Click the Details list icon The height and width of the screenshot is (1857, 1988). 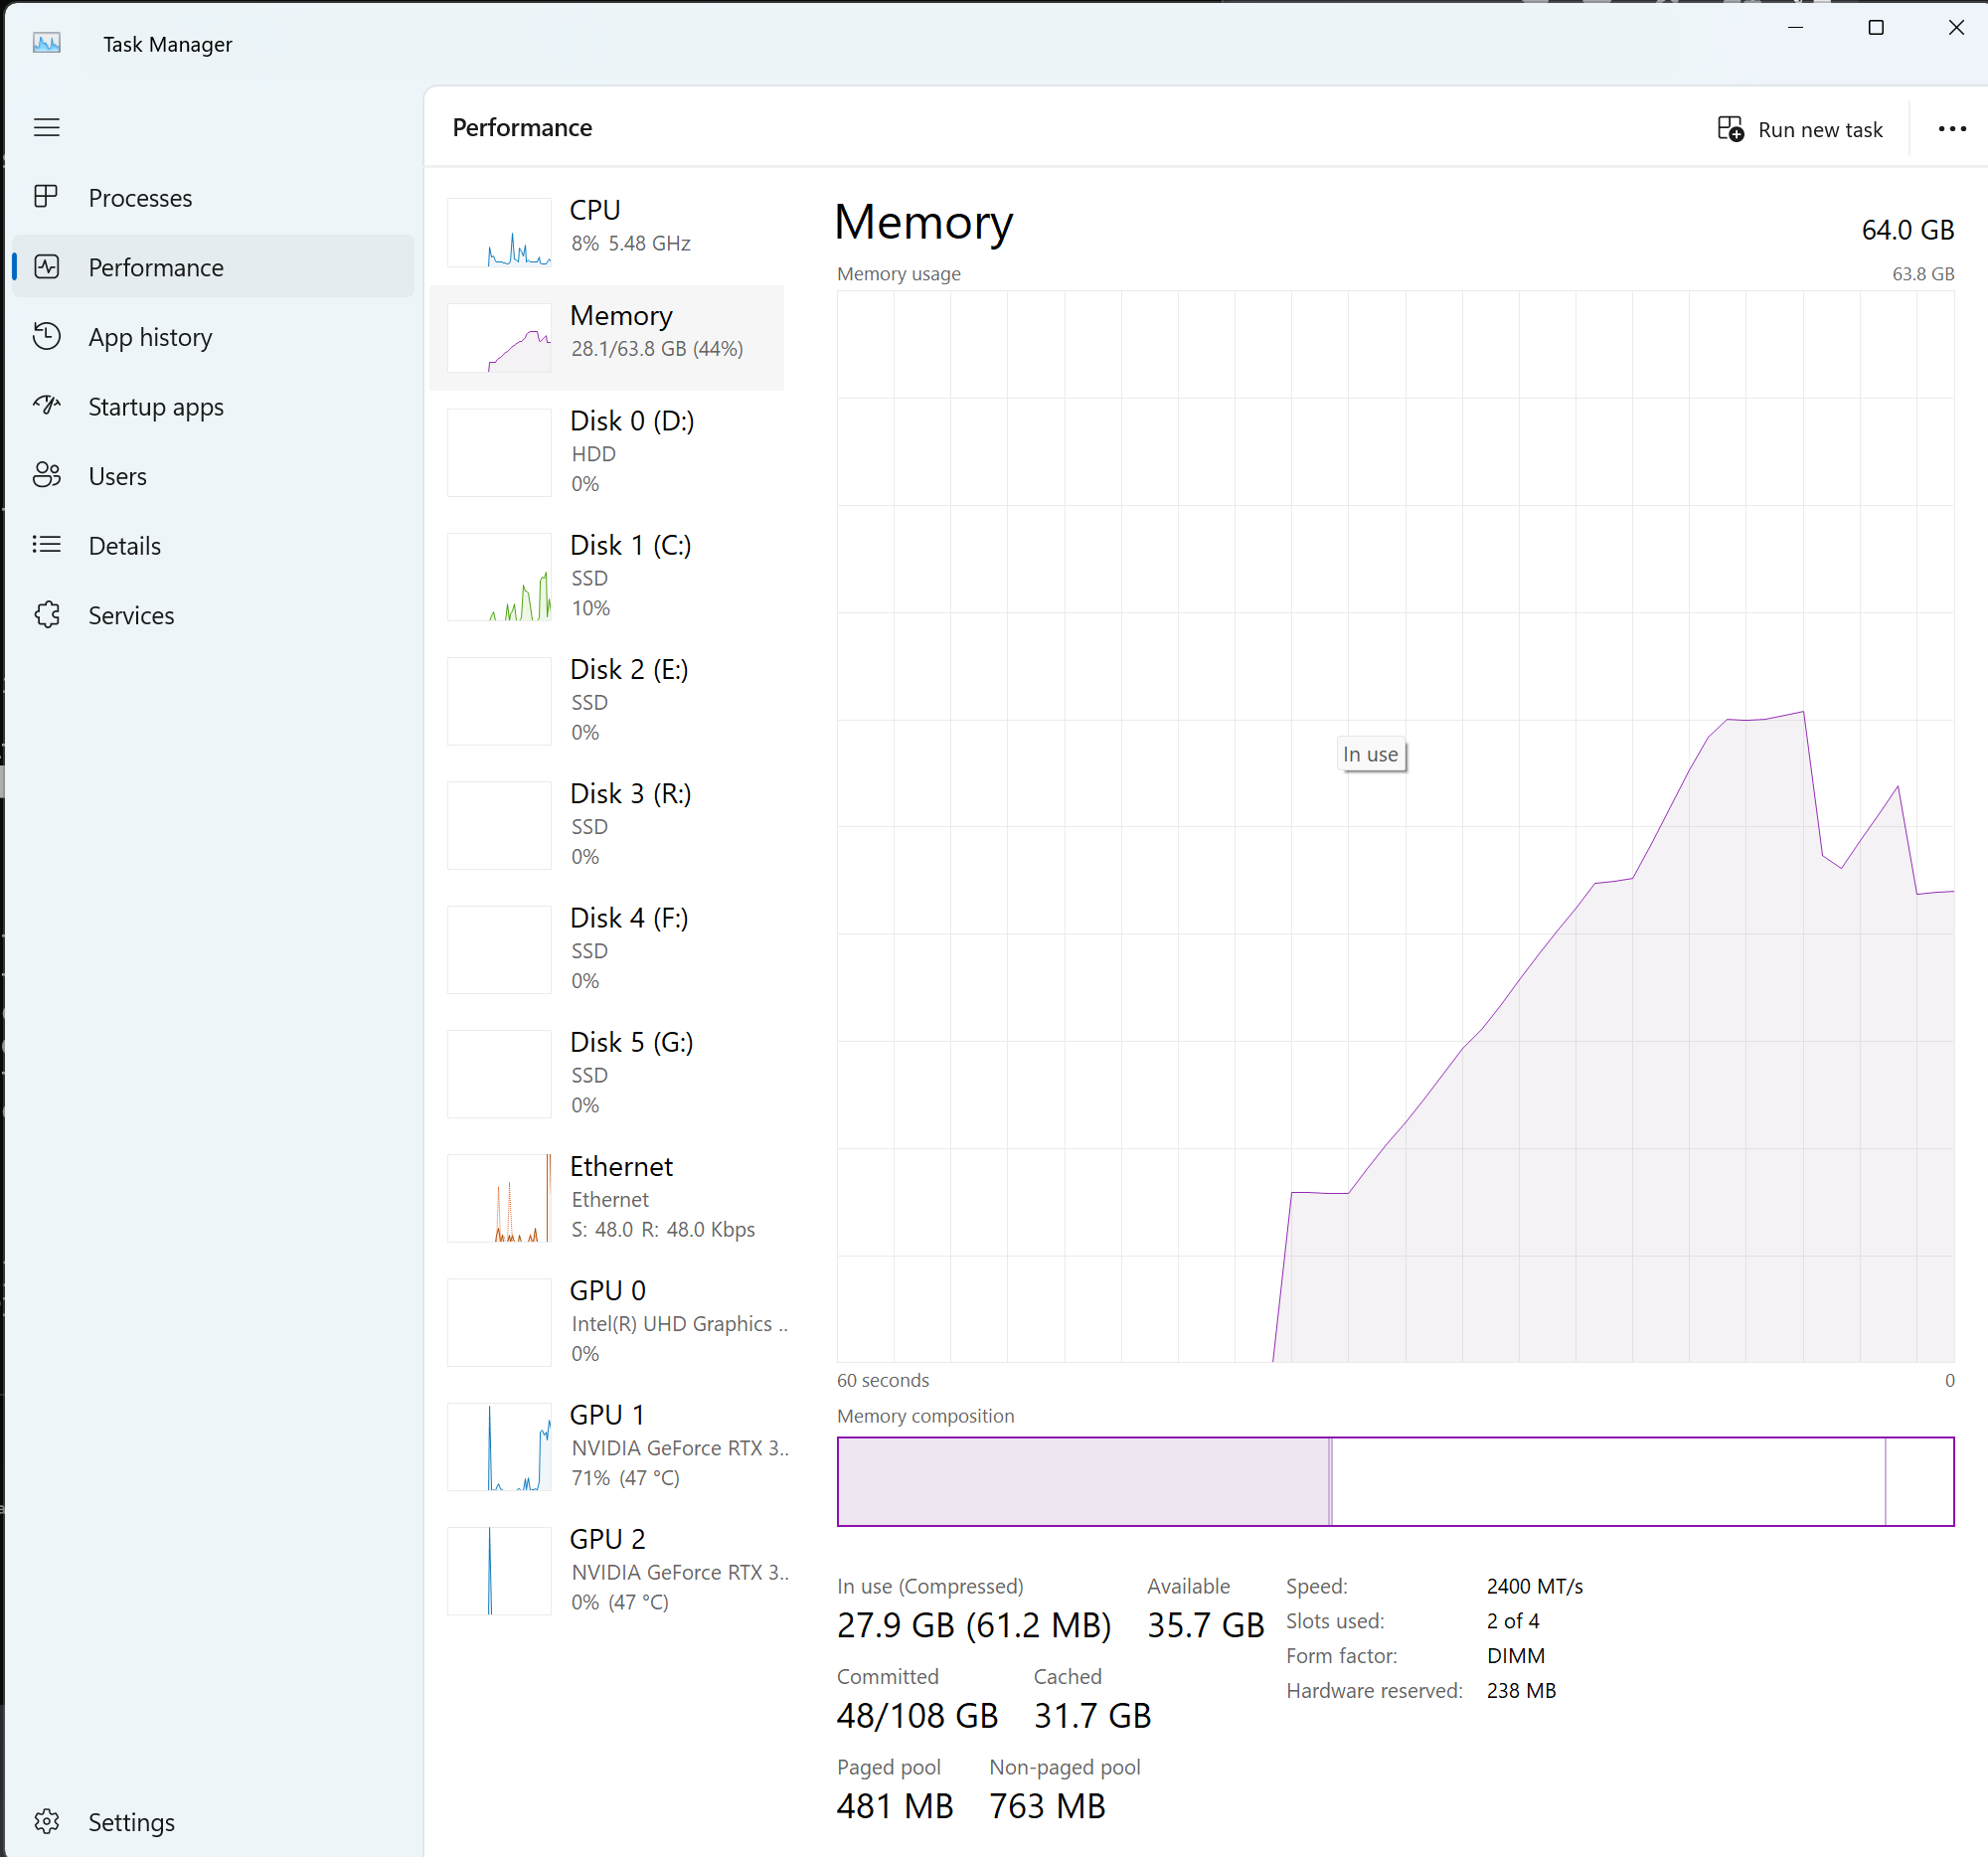46,545
